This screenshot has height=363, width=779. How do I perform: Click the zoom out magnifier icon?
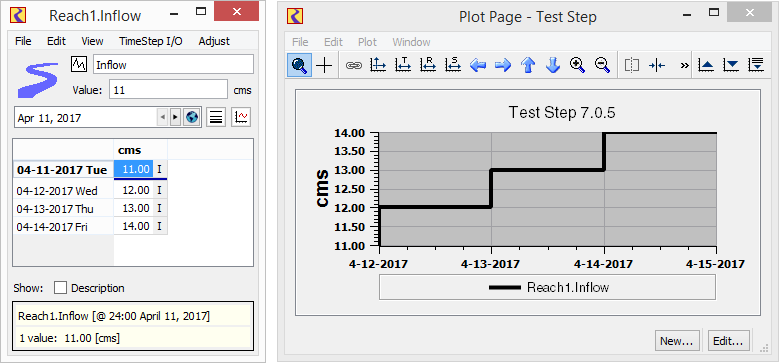(x=602, y=65)
